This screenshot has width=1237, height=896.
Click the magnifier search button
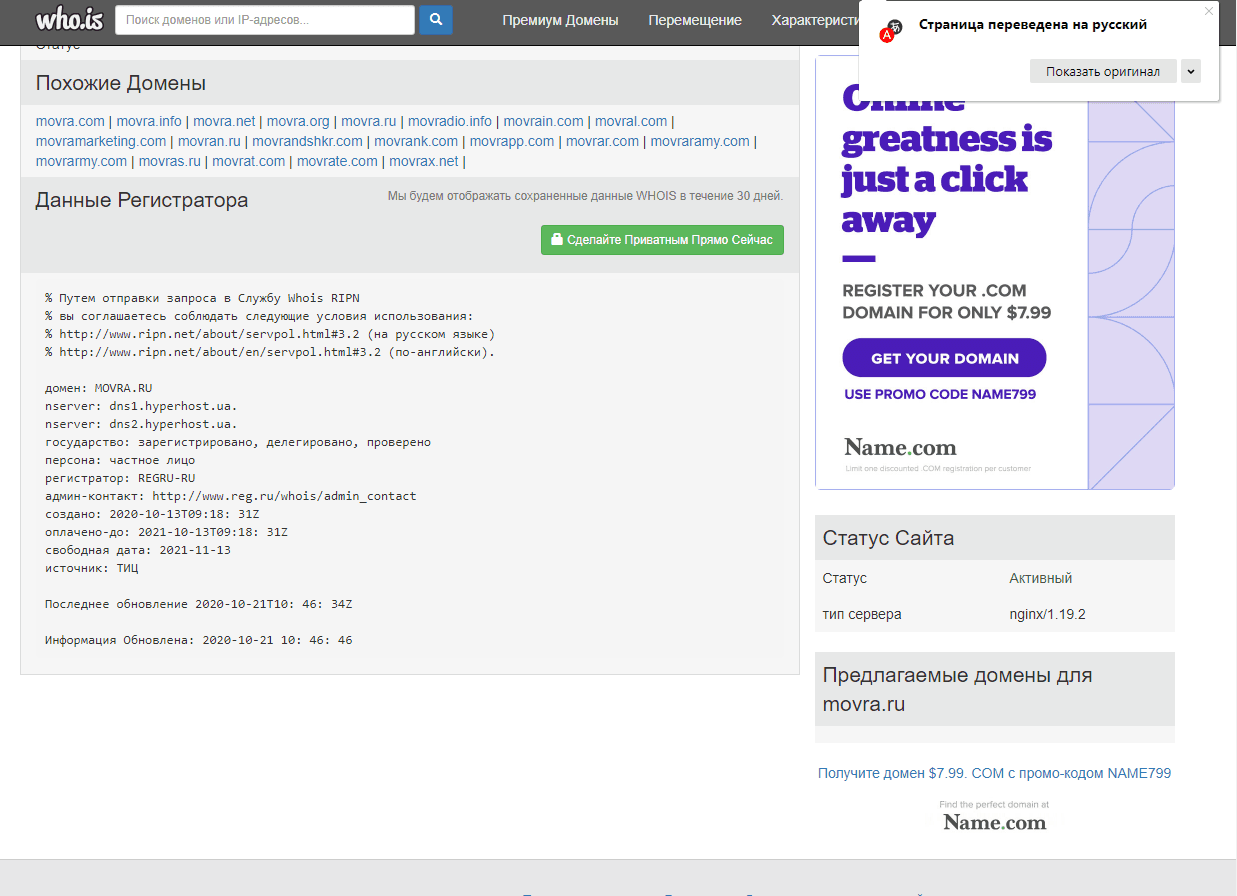[436, 20]
